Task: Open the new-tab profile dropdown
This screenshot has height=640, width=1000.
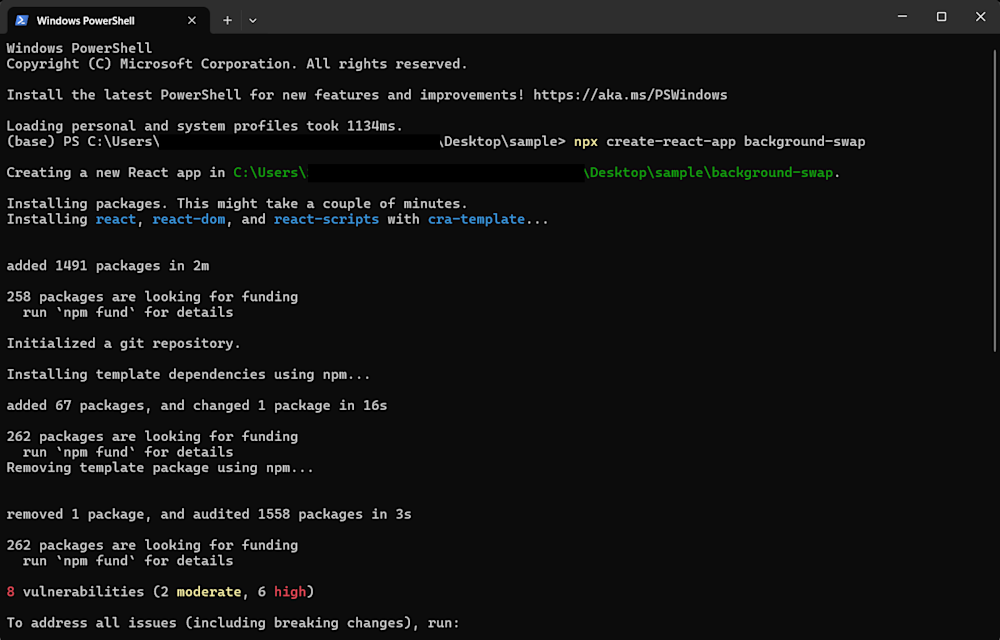Action: pyautogui.click(x=253, y=20)
